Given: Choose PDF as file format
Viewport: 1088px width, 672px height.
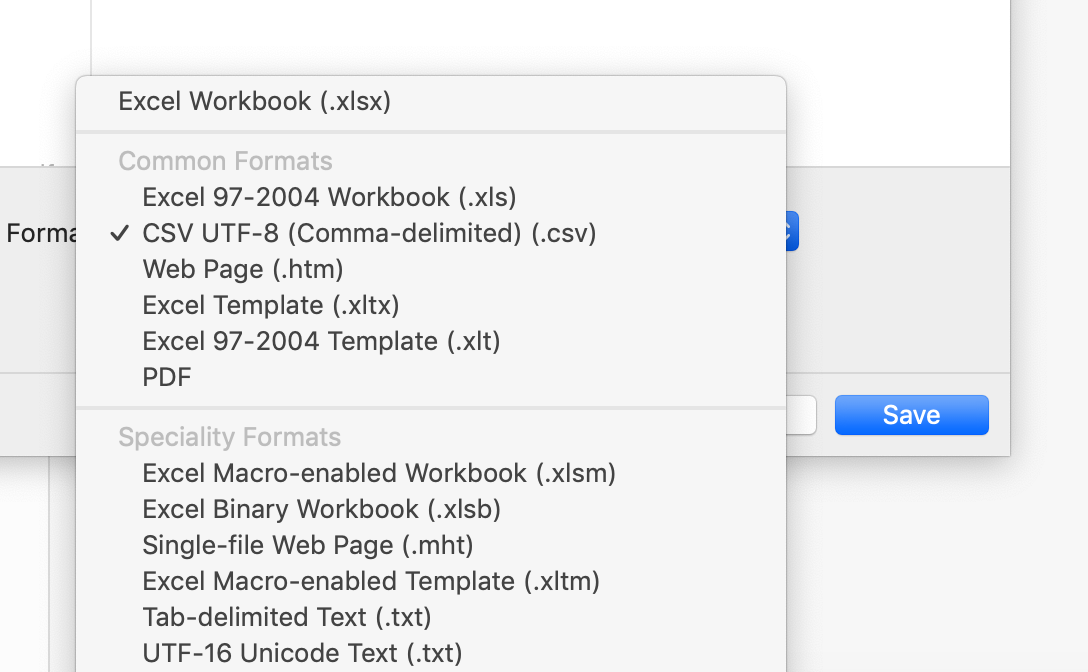Looking at the screenshot, I should pyautogui.click(x=167, y=377).
